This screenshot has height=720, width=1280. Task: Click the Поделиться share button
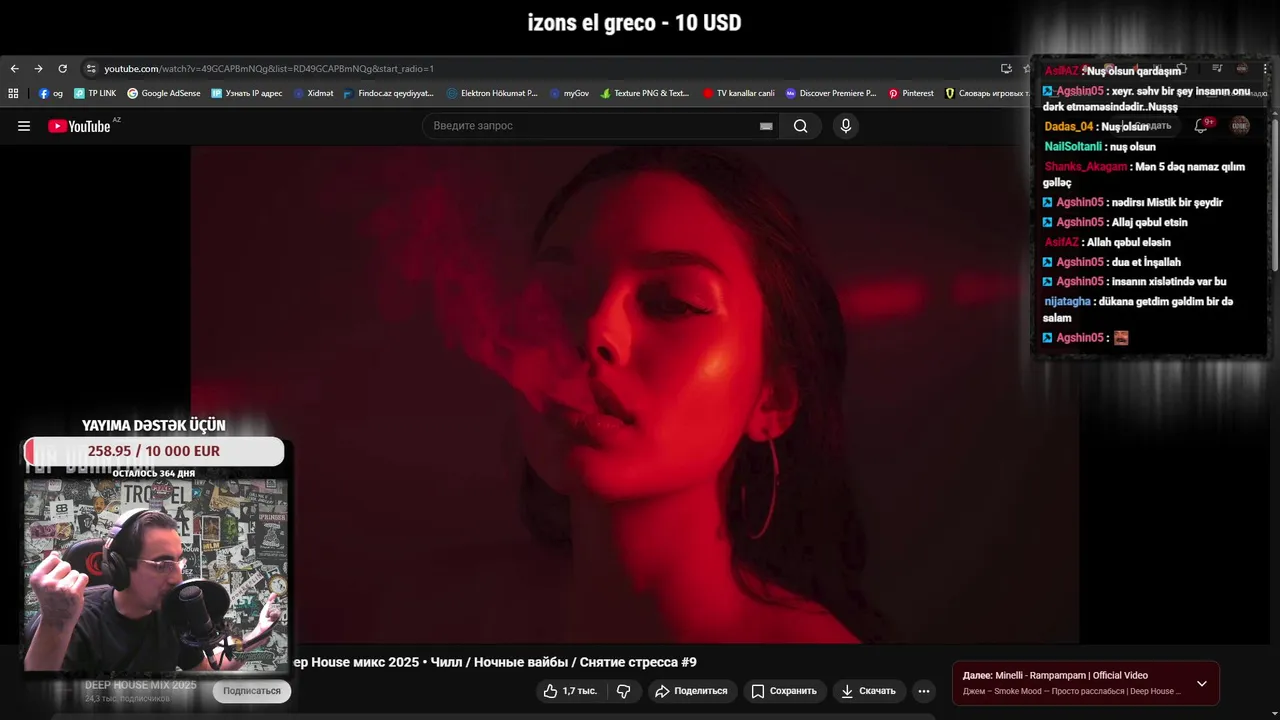click(x=691, y=691)
